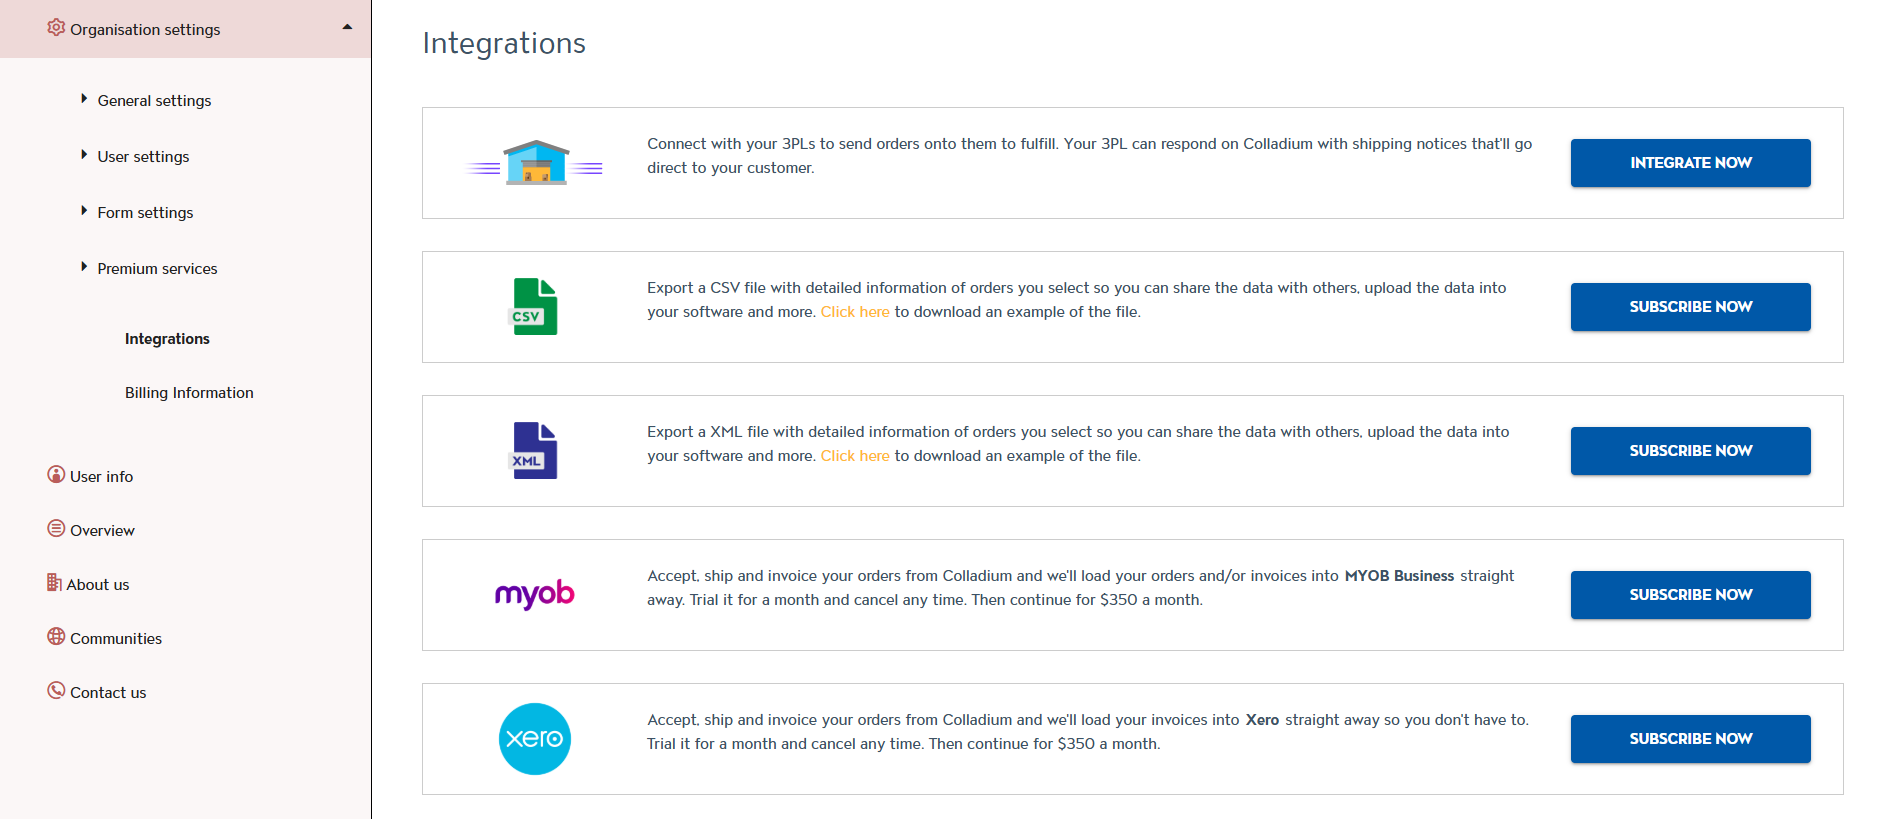Viewport: 1879px width, 819px height.
Task: Click the Organisation settings gear icon
Action: pos(56,28)
